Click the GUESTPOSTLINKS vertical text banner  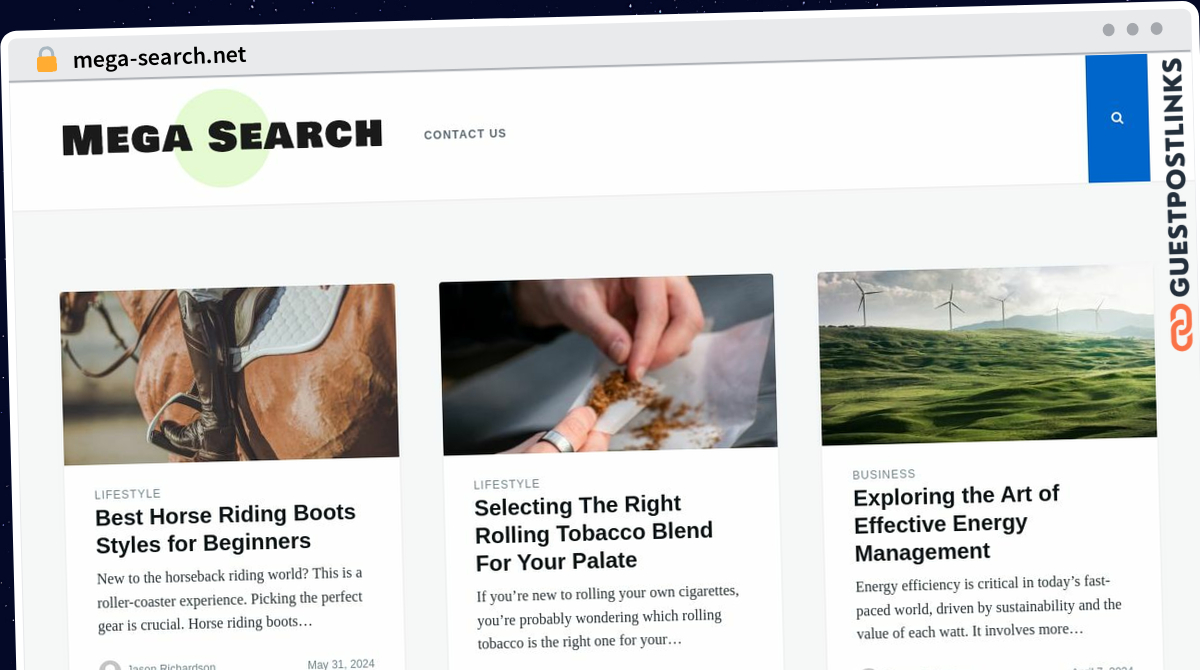click(1178, 177)
